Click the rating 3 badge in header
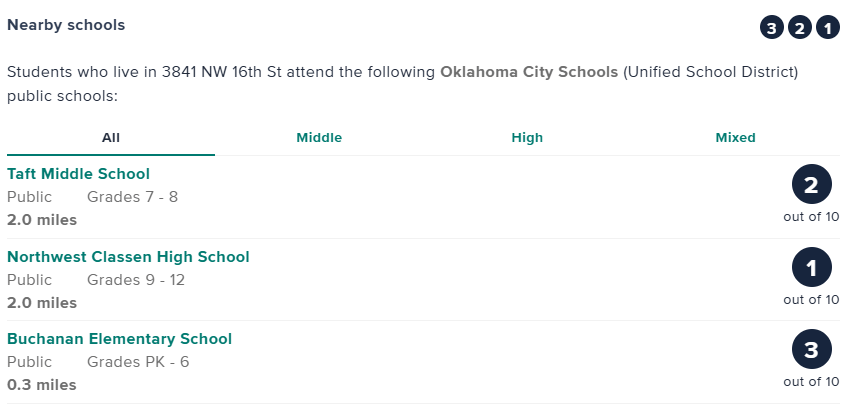This screenshot has height=411, width=850. (771, 27)
